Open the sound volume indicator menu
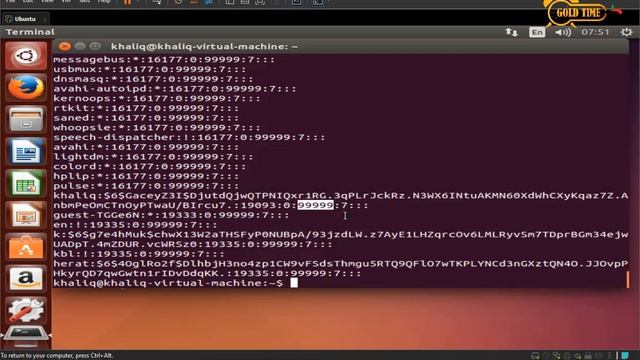Image resolution: width=640 pixels, height=360 pixels. point(563,32)
